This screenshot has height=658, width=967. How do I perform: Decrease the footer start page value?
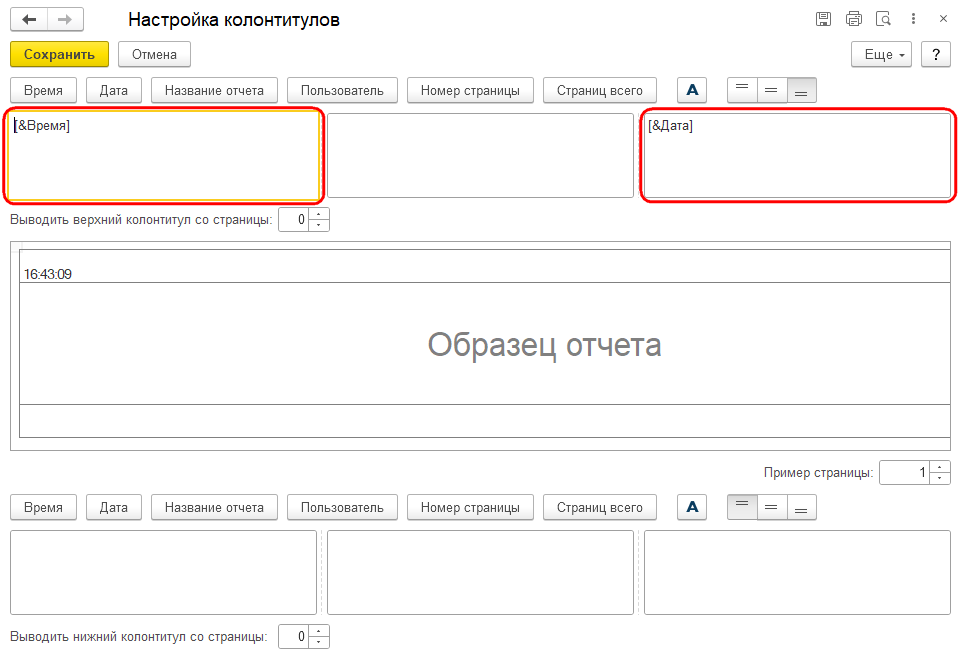[318, 642]
